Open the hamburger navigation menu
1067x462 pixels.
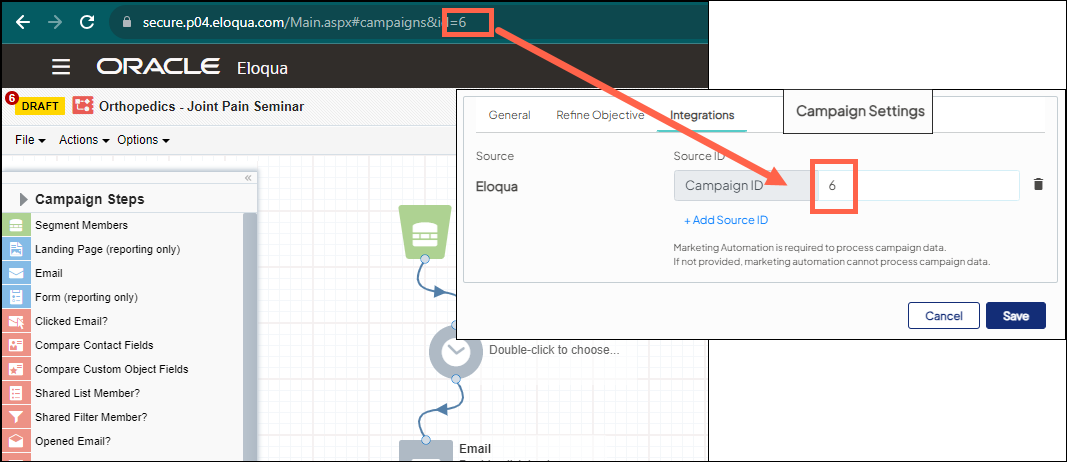pyautogui.click(x=61, y=67)
